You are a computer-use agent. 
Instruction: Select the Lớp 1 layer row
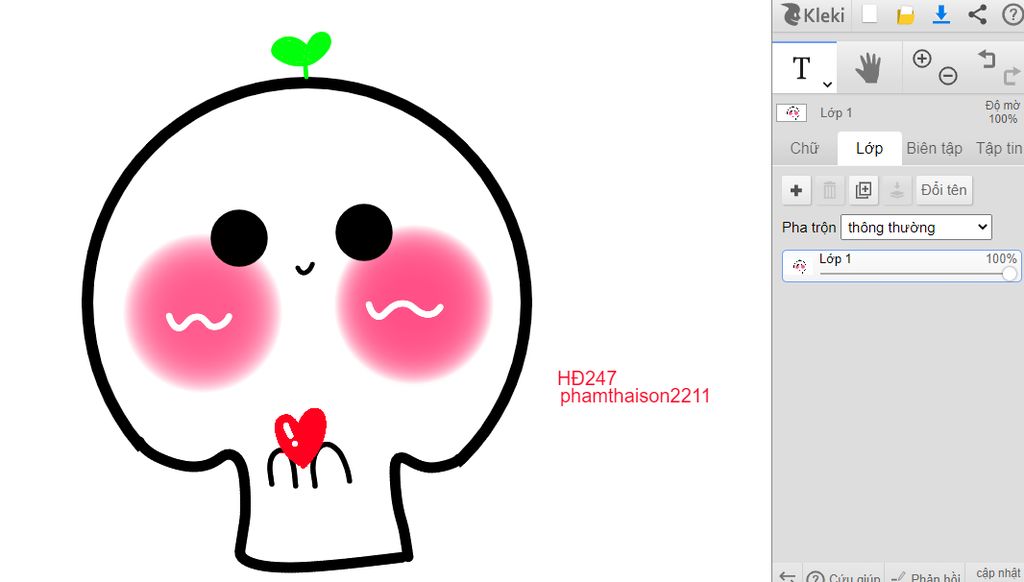901,266
